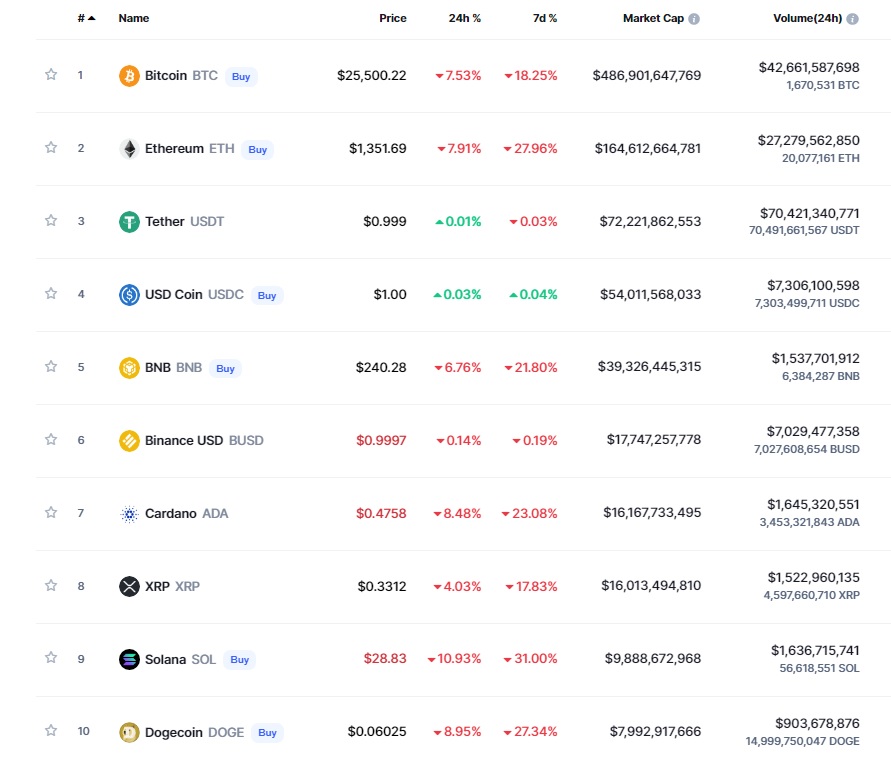The height and width of the screenshot is (761, 891).
Task: Favorite XRP with its star icon
Action: click(x=51, y=586)
